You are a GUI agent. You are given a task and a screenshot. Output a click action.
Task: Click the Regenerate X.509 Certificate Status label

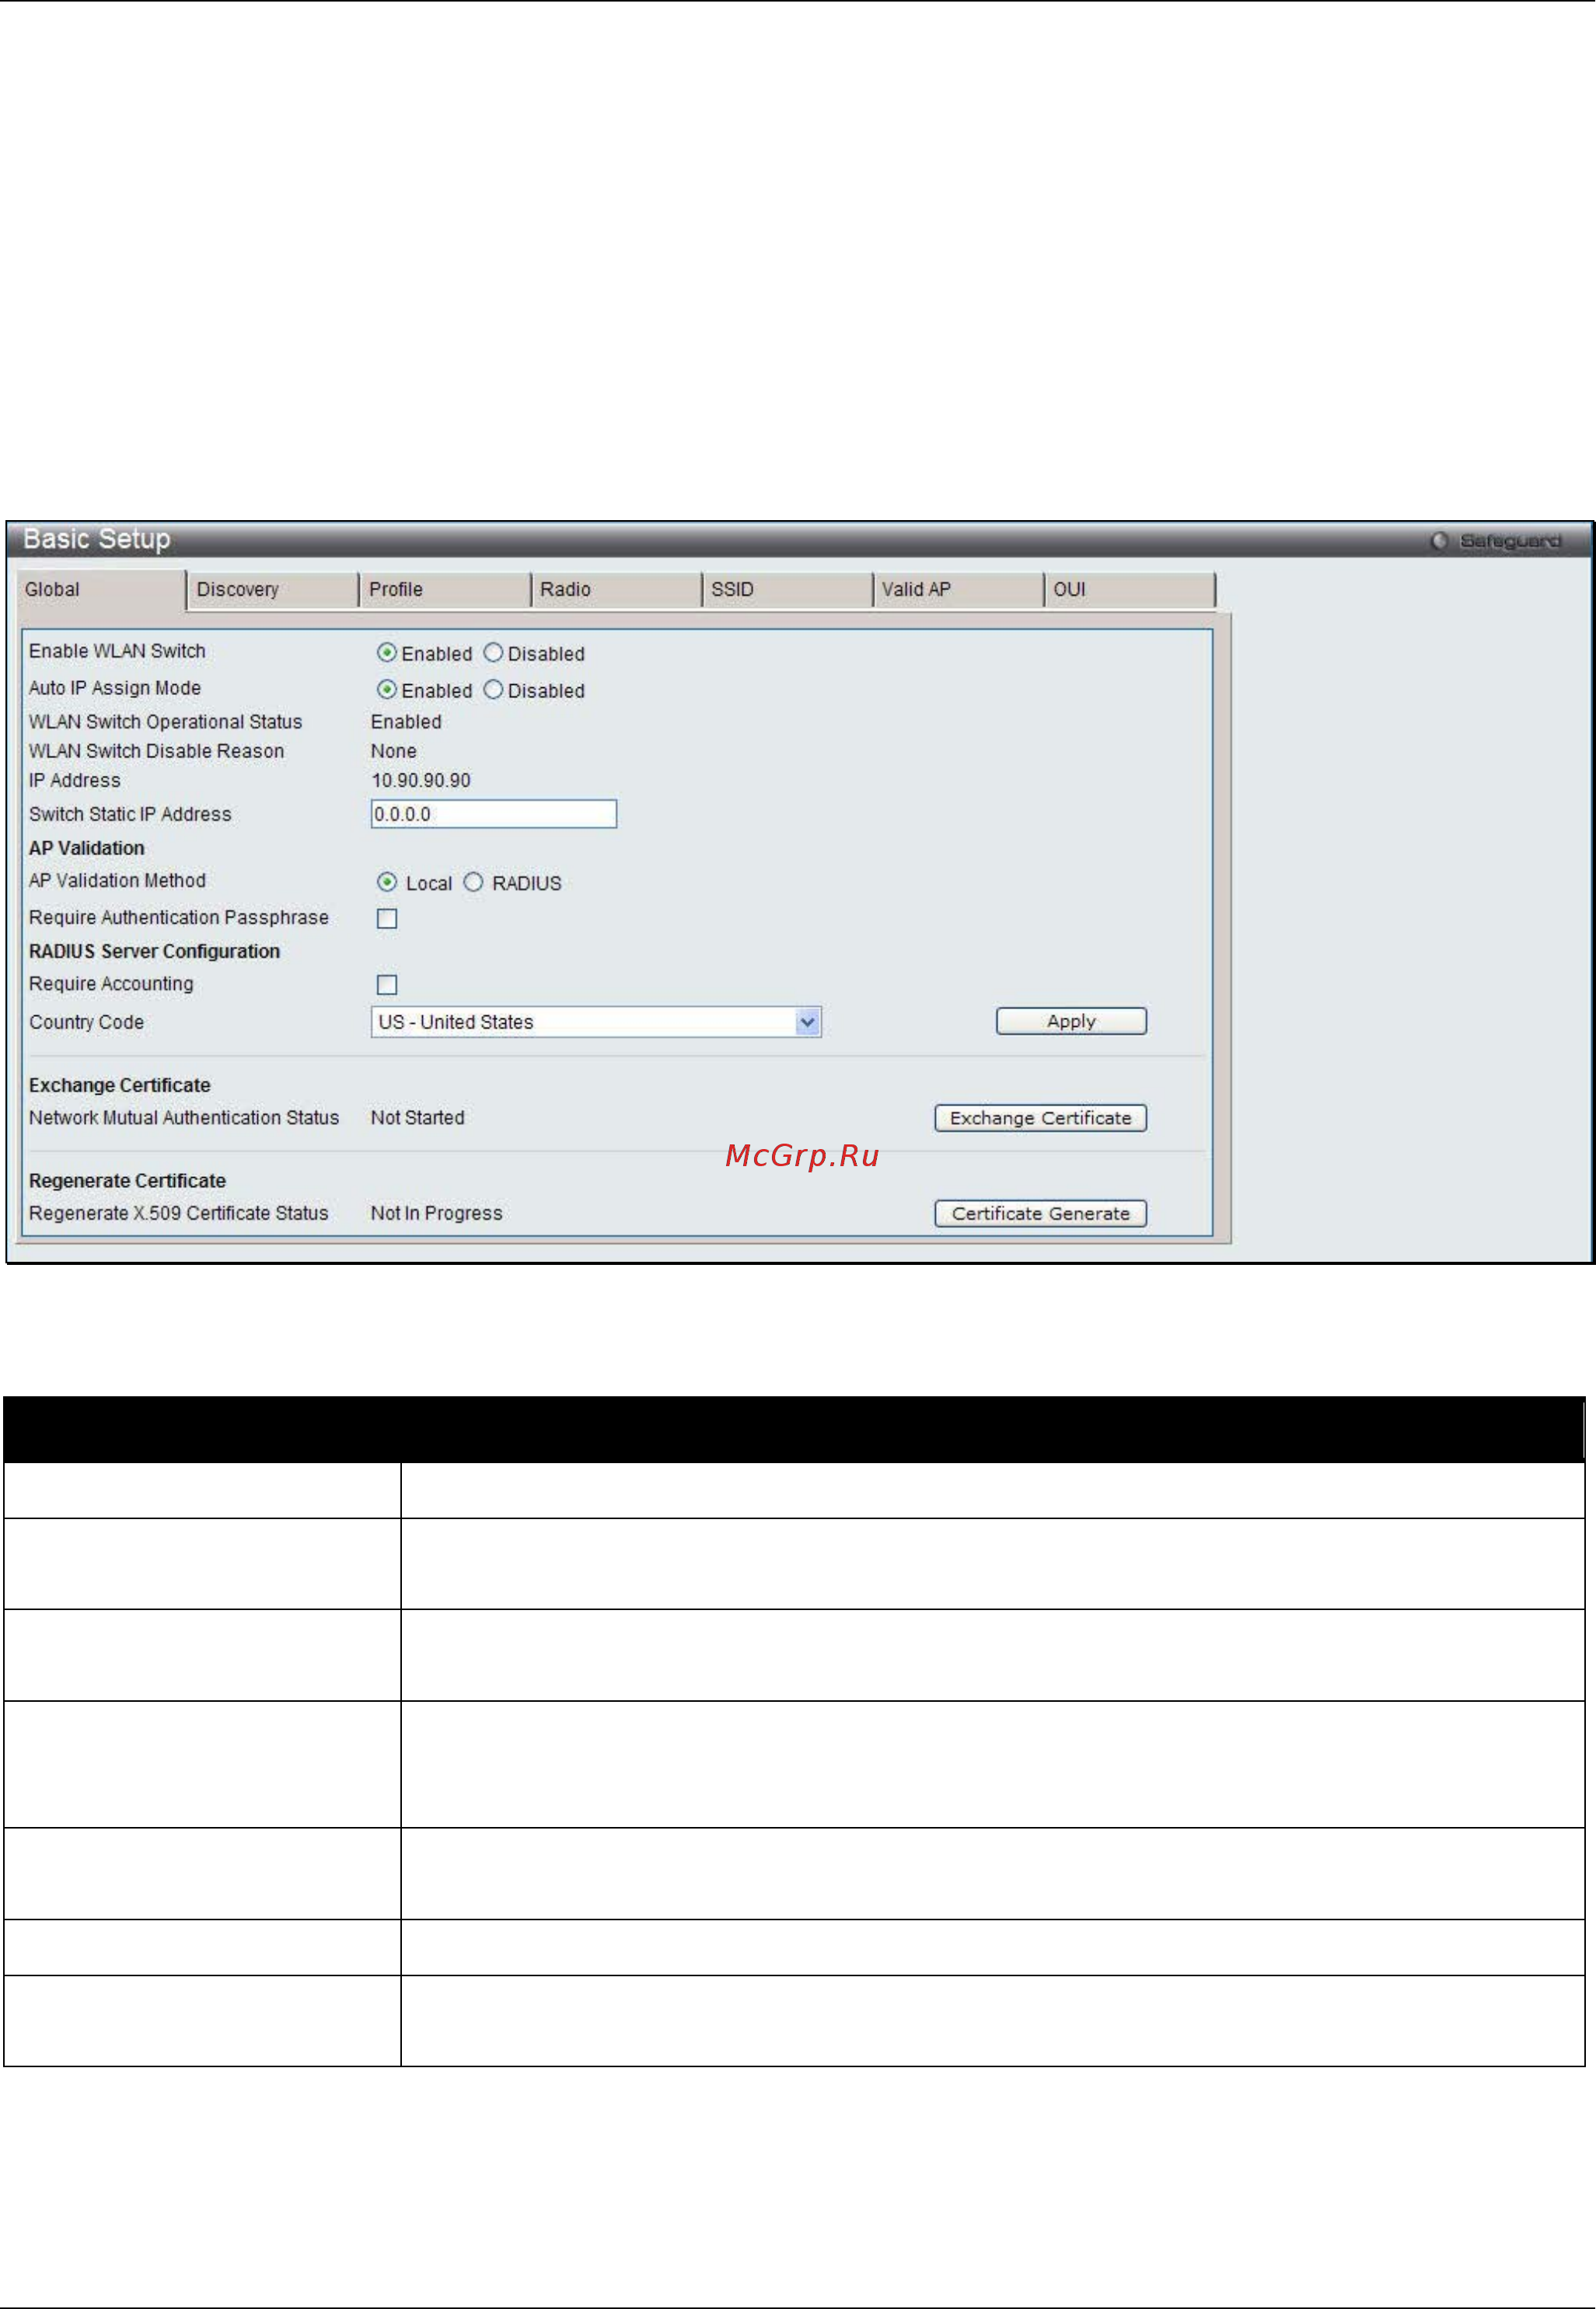click(x=179, y=1213)
